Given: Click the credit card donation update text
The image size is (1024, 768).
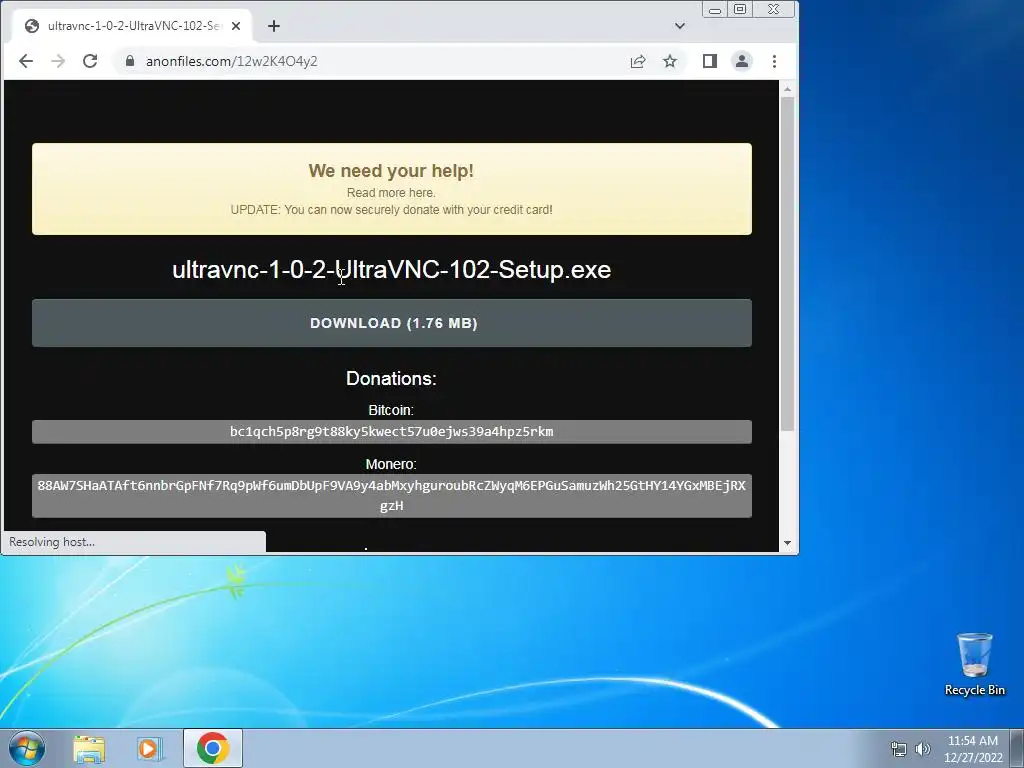Looking at the screenshot, I should pos(391,210).
